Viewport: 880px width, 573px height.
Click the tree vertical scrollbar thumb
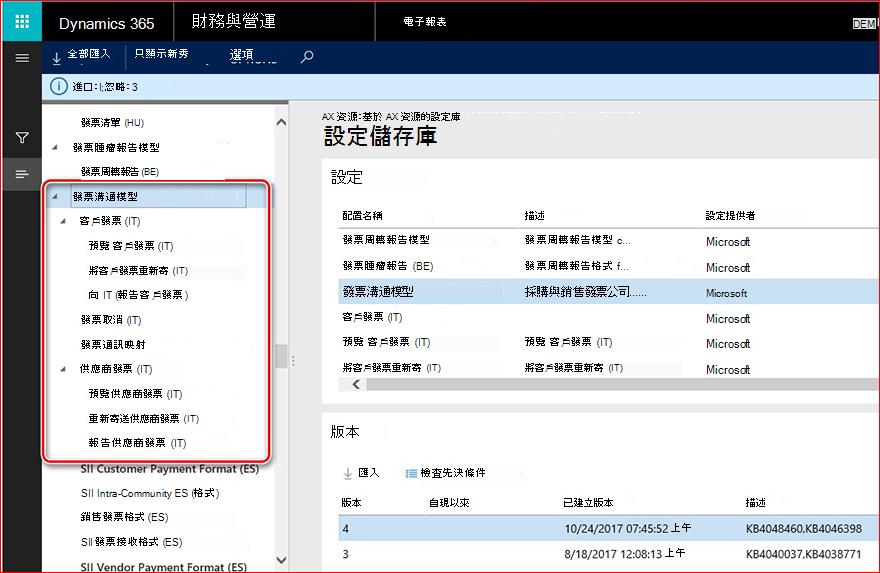coord(281,356)
